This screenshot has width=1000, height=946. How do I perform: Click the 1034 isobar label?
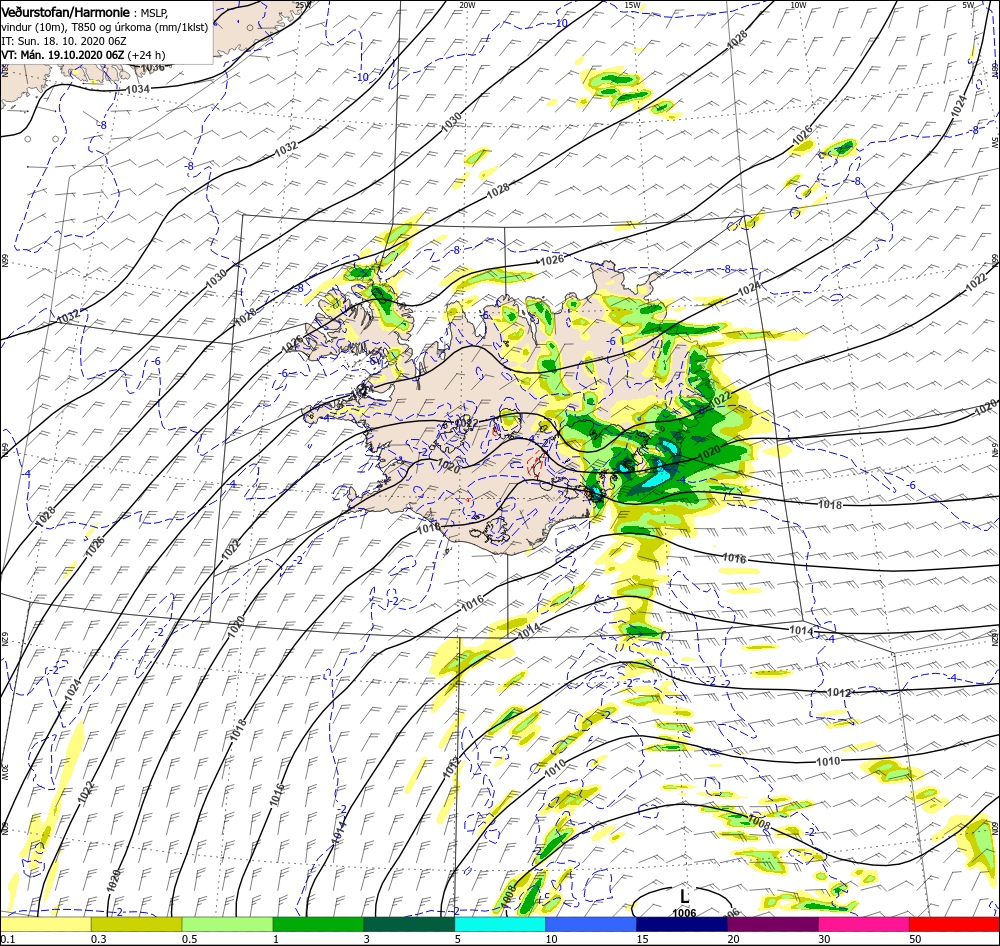click(x=138, y=89)
